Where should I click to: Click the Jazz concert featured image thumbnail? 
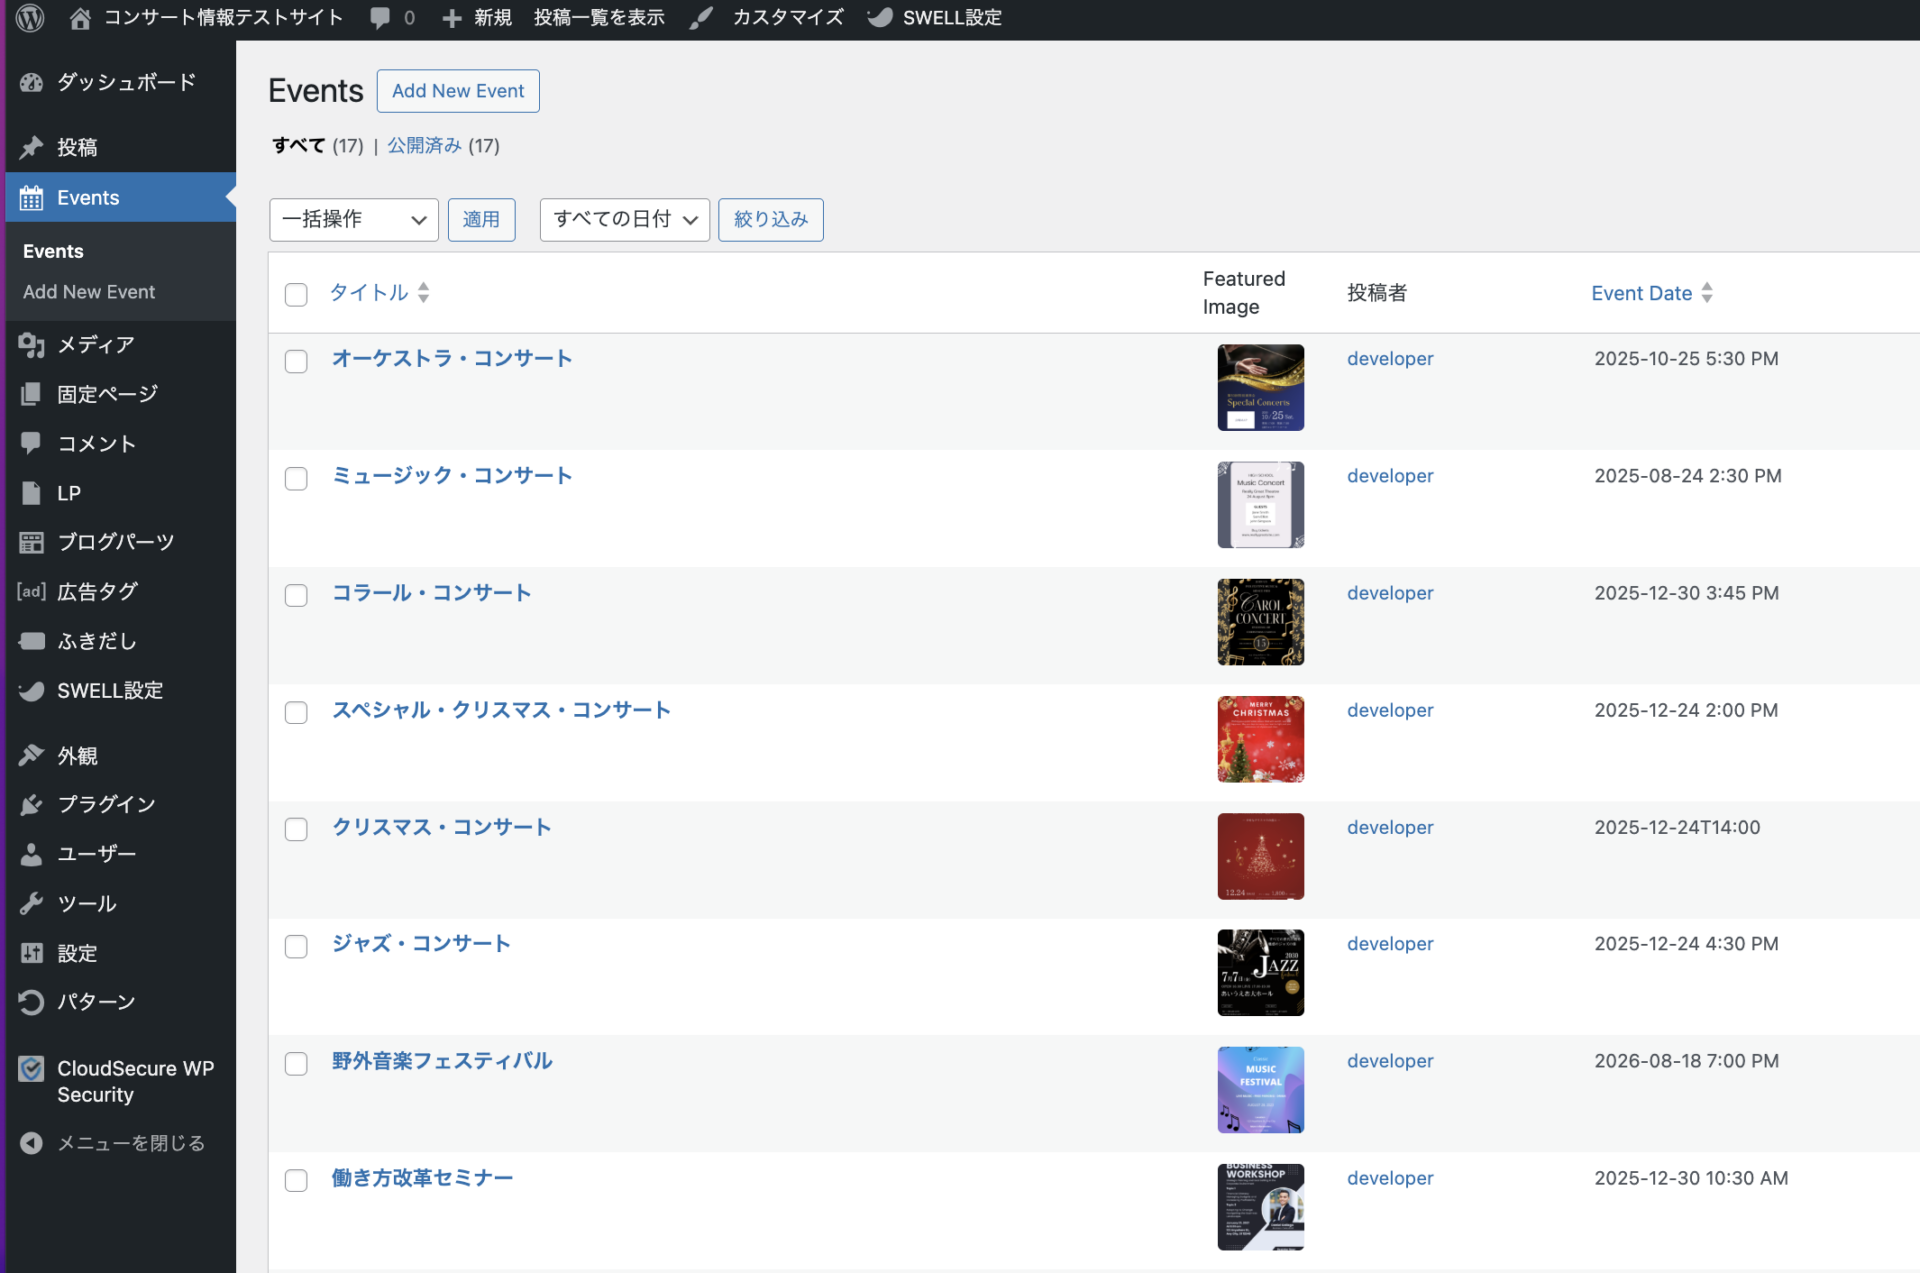coord(1260,972)
